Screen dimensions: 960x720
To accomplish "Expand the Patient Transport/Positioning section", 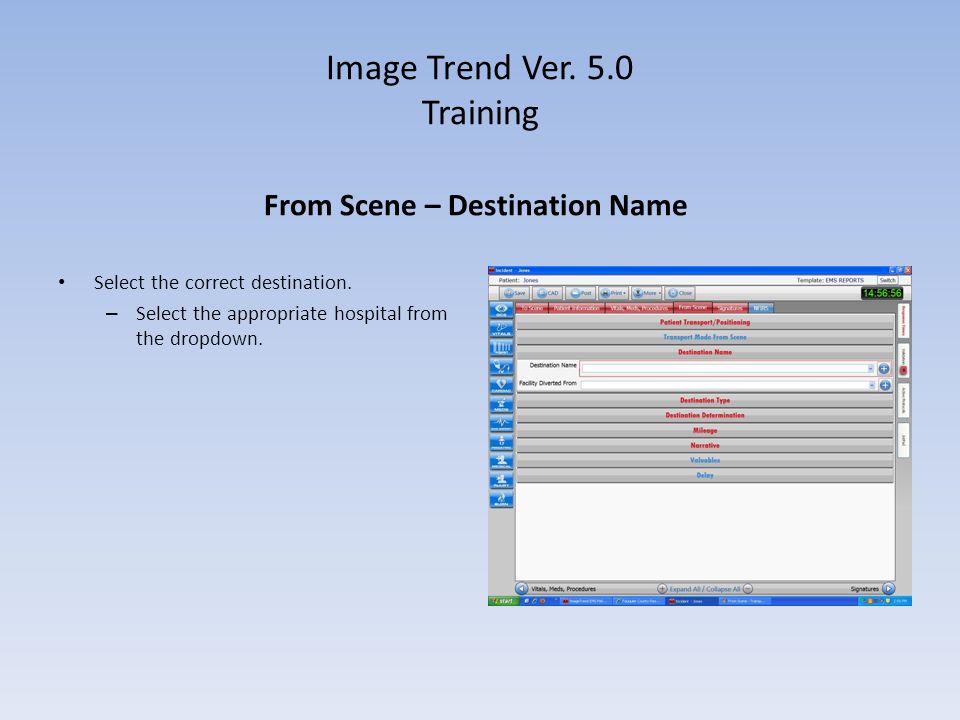I will point(705,322).
